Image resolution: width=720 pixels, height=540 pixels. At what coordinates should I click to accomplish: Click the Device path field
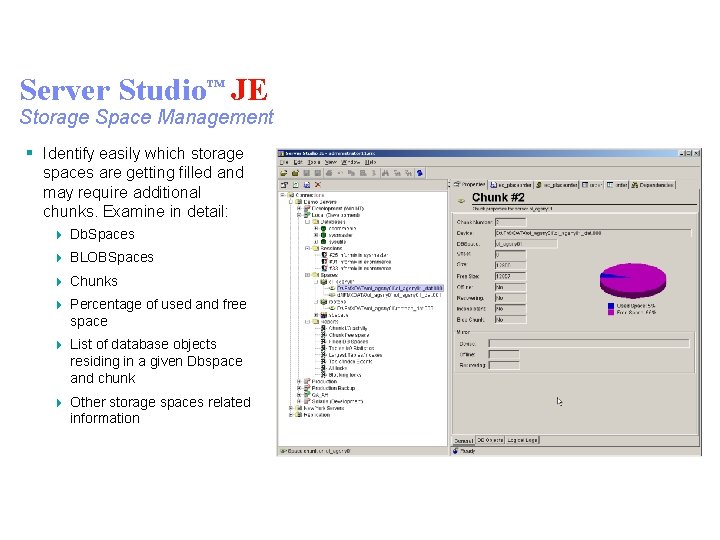[x=593, y=233]
